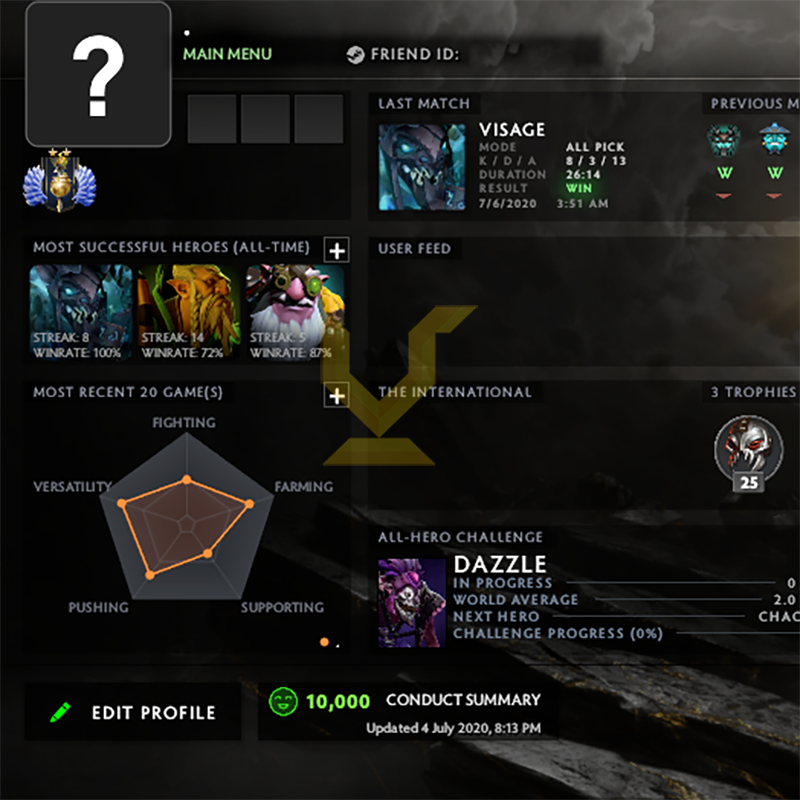This screenshot has width=800, height=800.
Task: Select the Visage last match portrait
Action: click(x=421, y=167)
